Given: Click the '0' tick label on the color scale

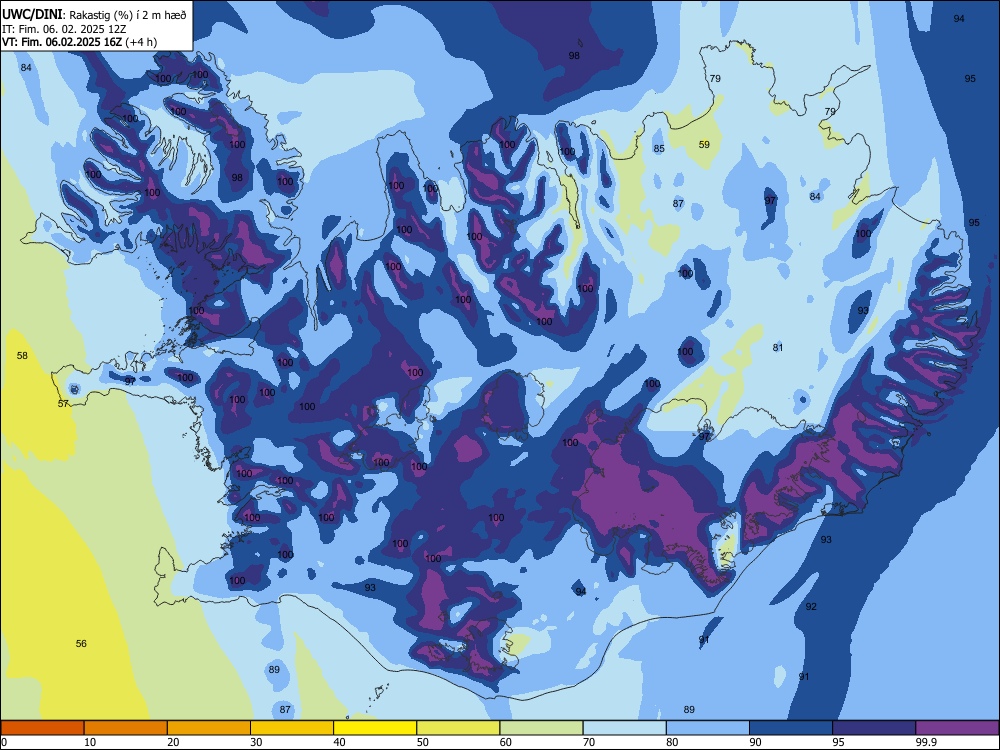Looking at the screenshot, I should [4, 742].
